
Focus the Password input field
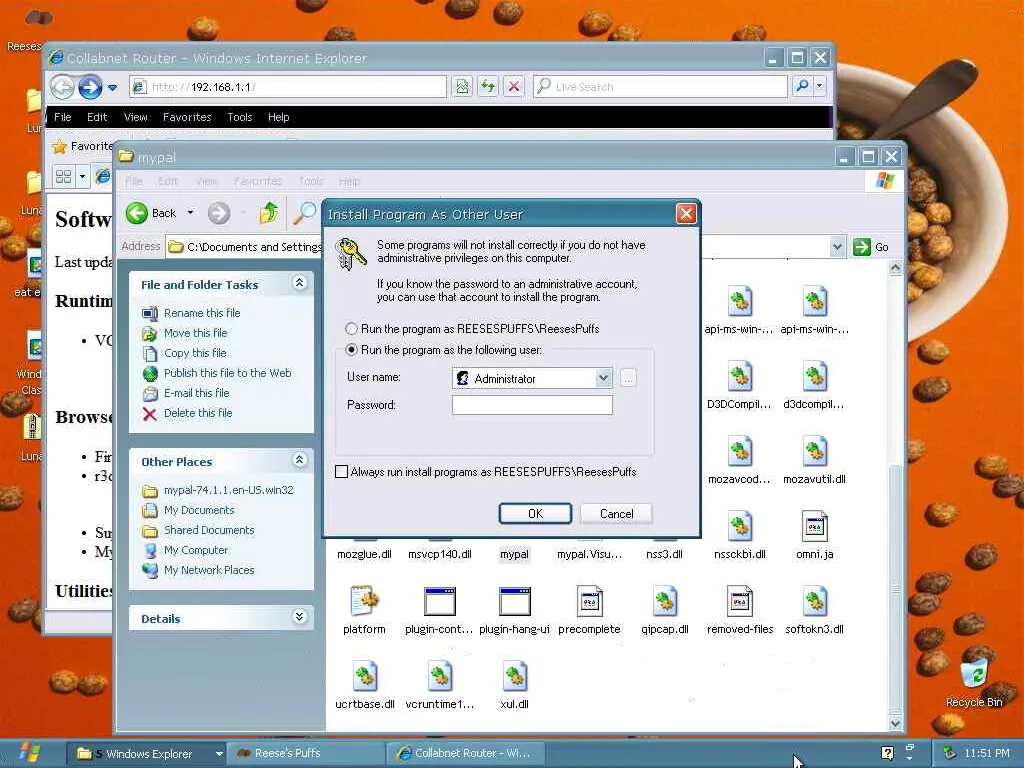(532, 405)
